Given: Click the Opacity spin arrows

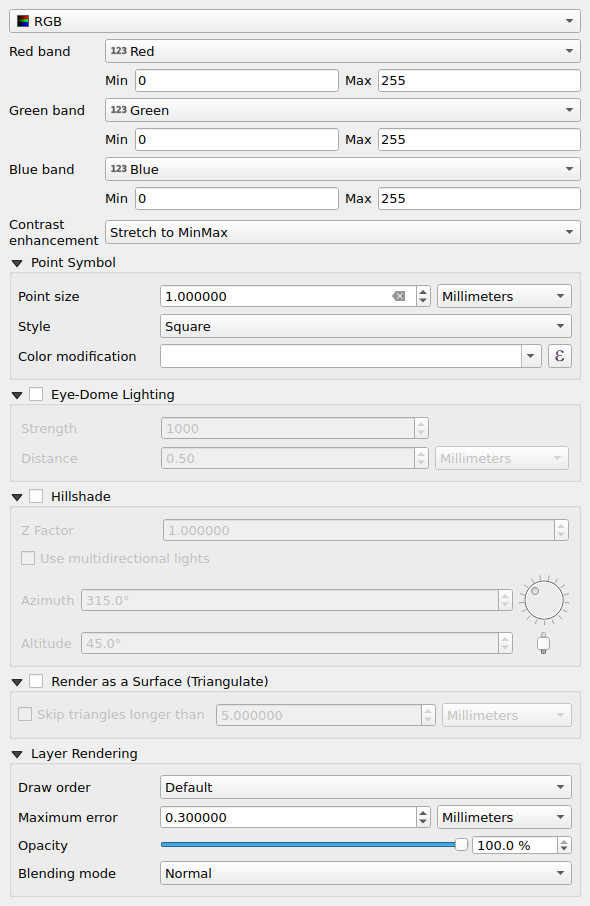Looking at the screenshot, I should [564, 845].
